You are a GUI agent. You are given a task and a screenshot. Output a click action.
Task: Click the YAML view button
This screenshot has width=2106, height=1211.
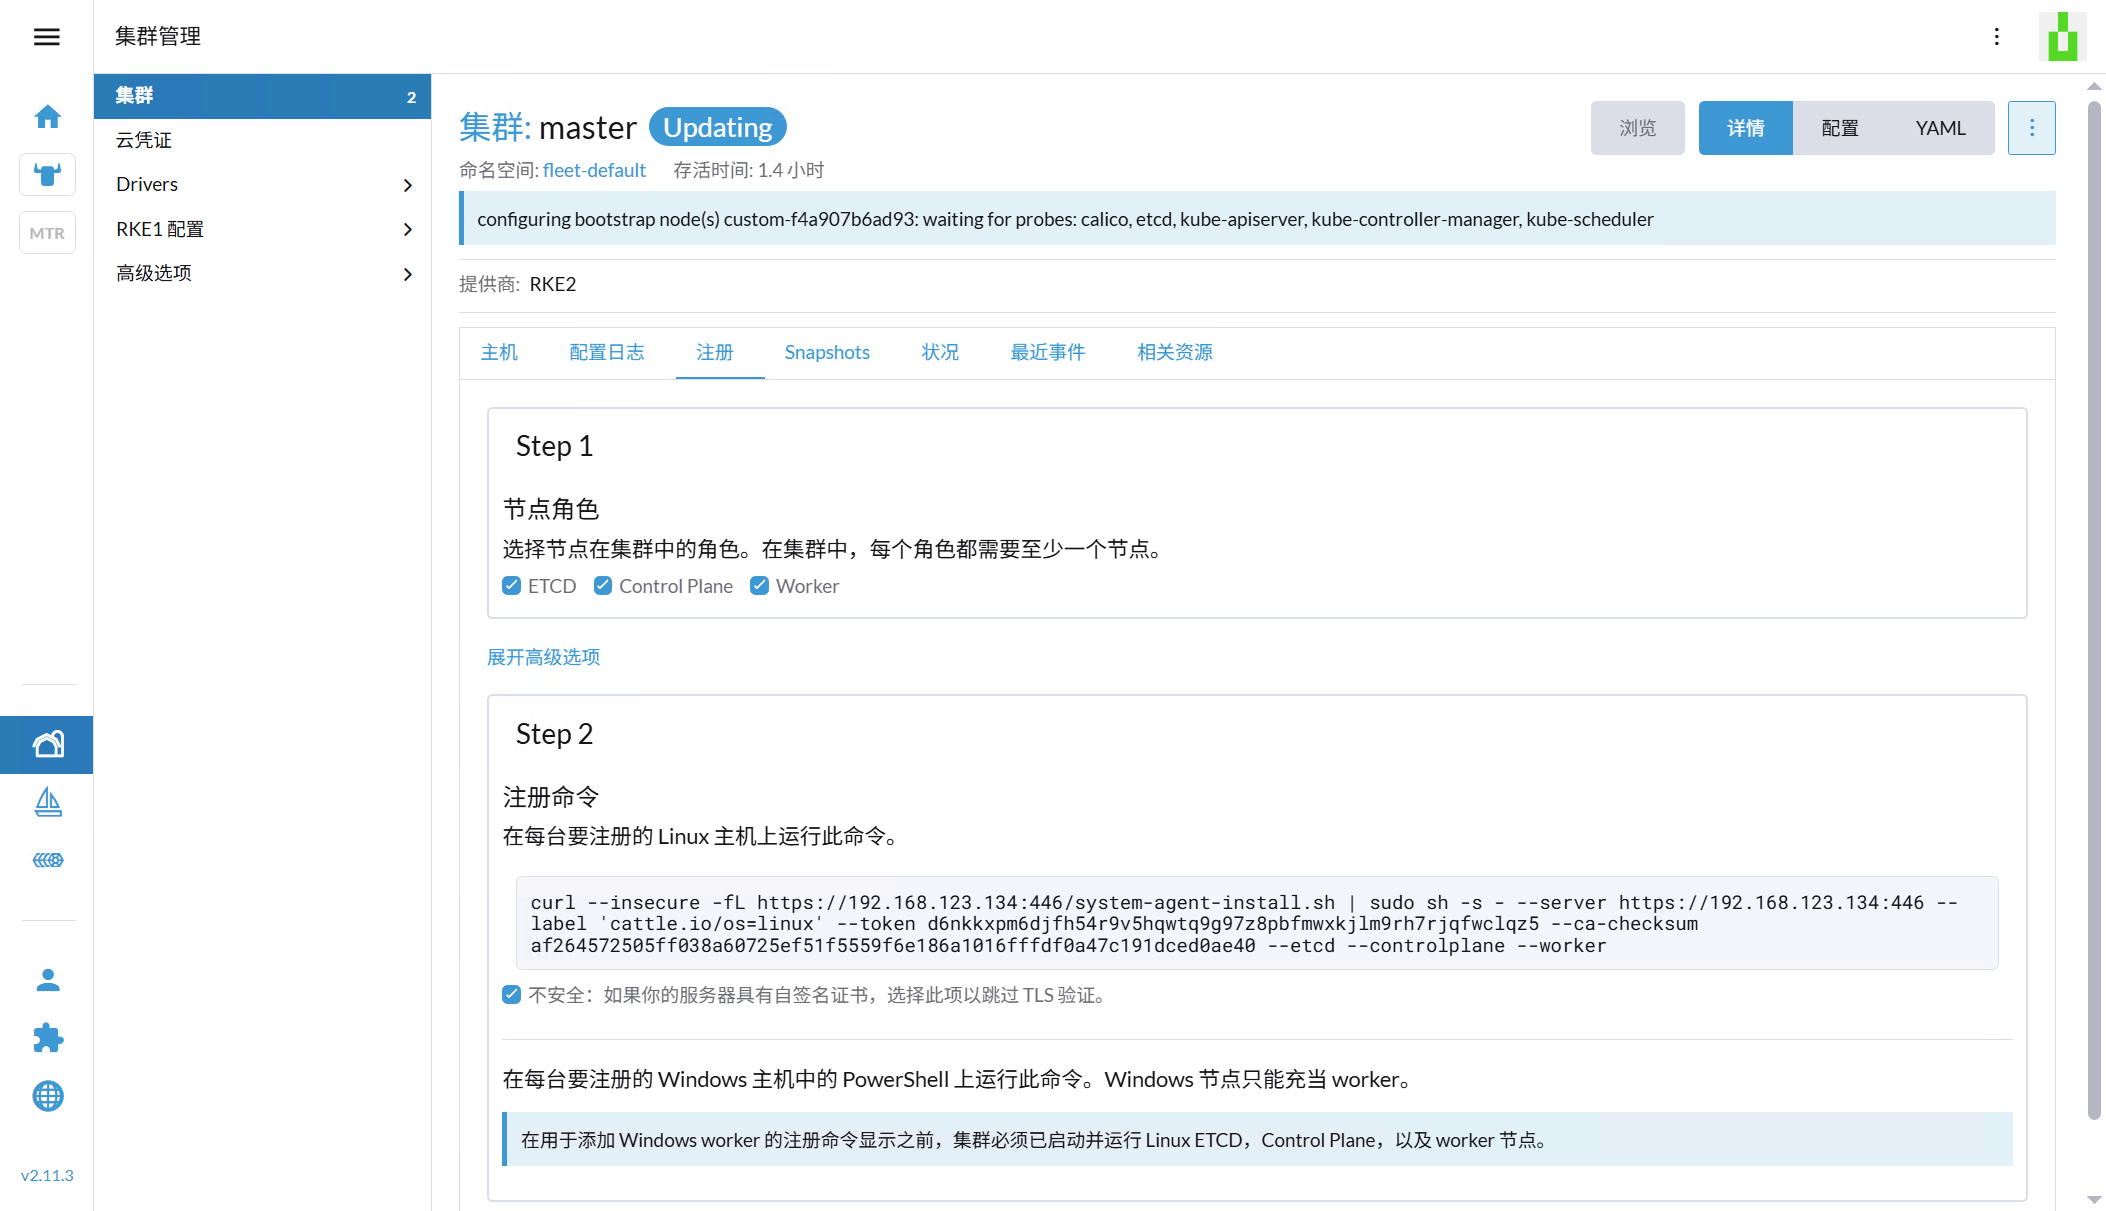1940,128
